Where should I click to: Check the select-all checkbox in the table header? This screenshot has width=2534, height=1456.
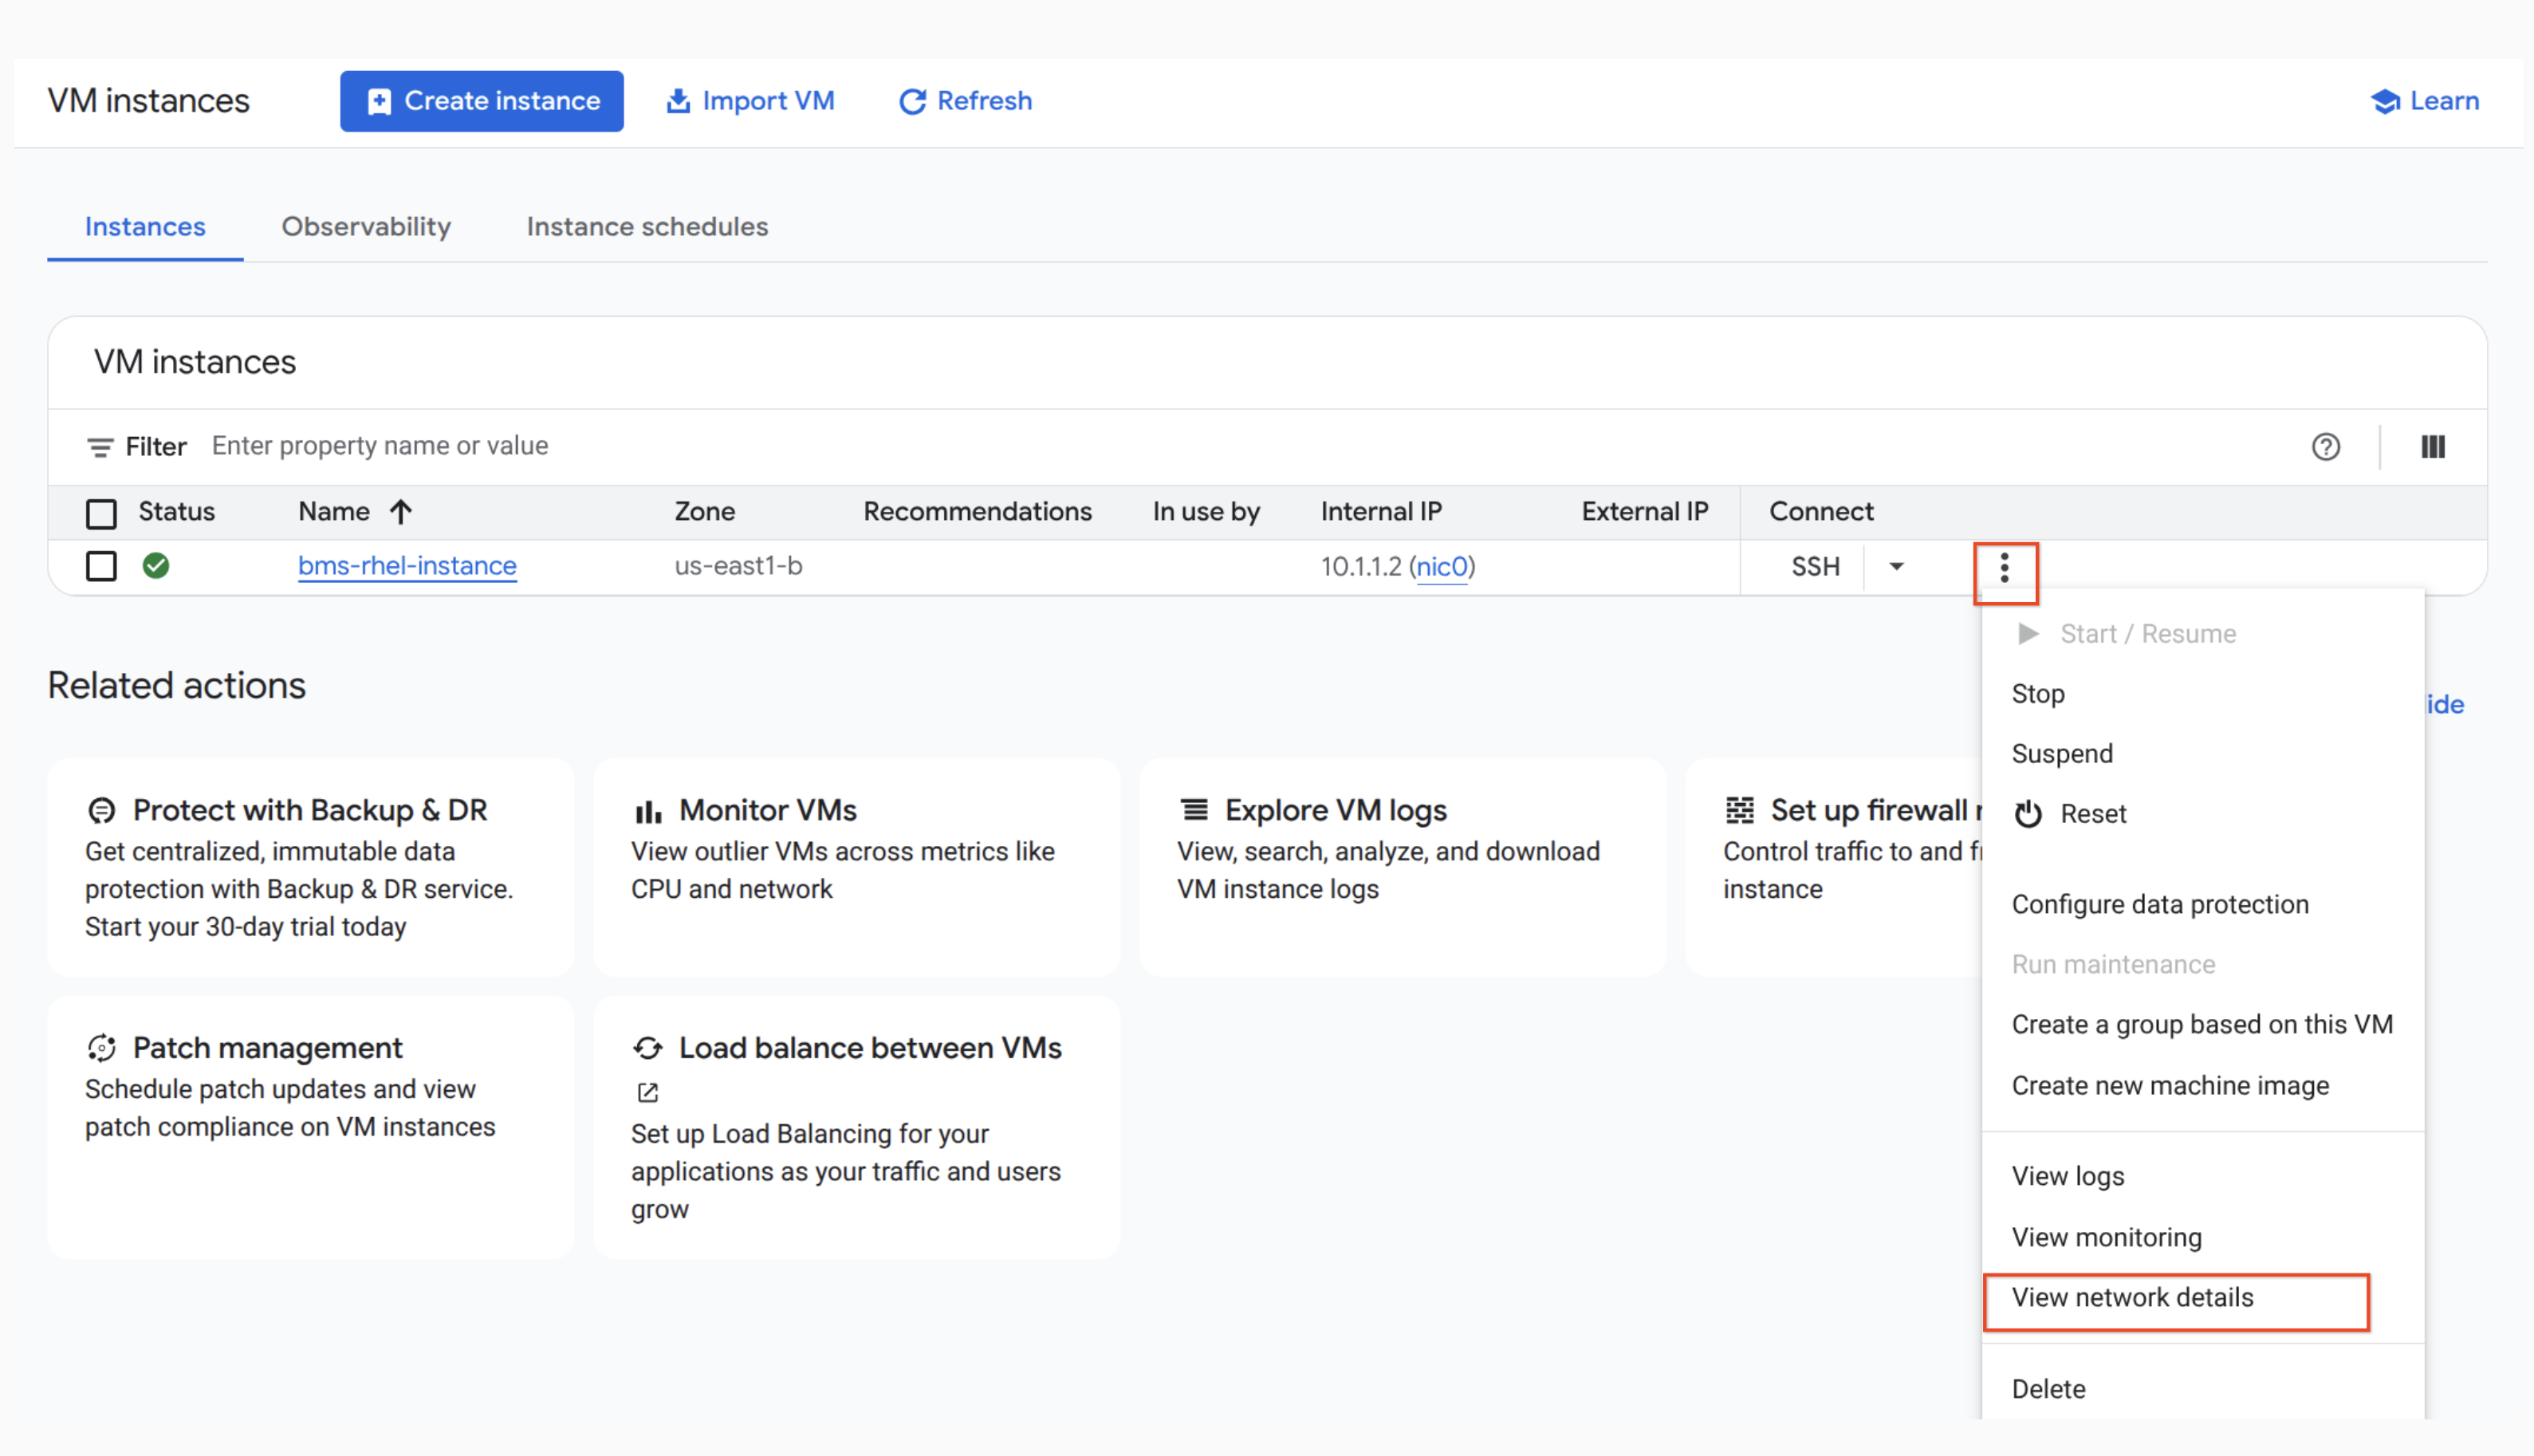(101, 512)
